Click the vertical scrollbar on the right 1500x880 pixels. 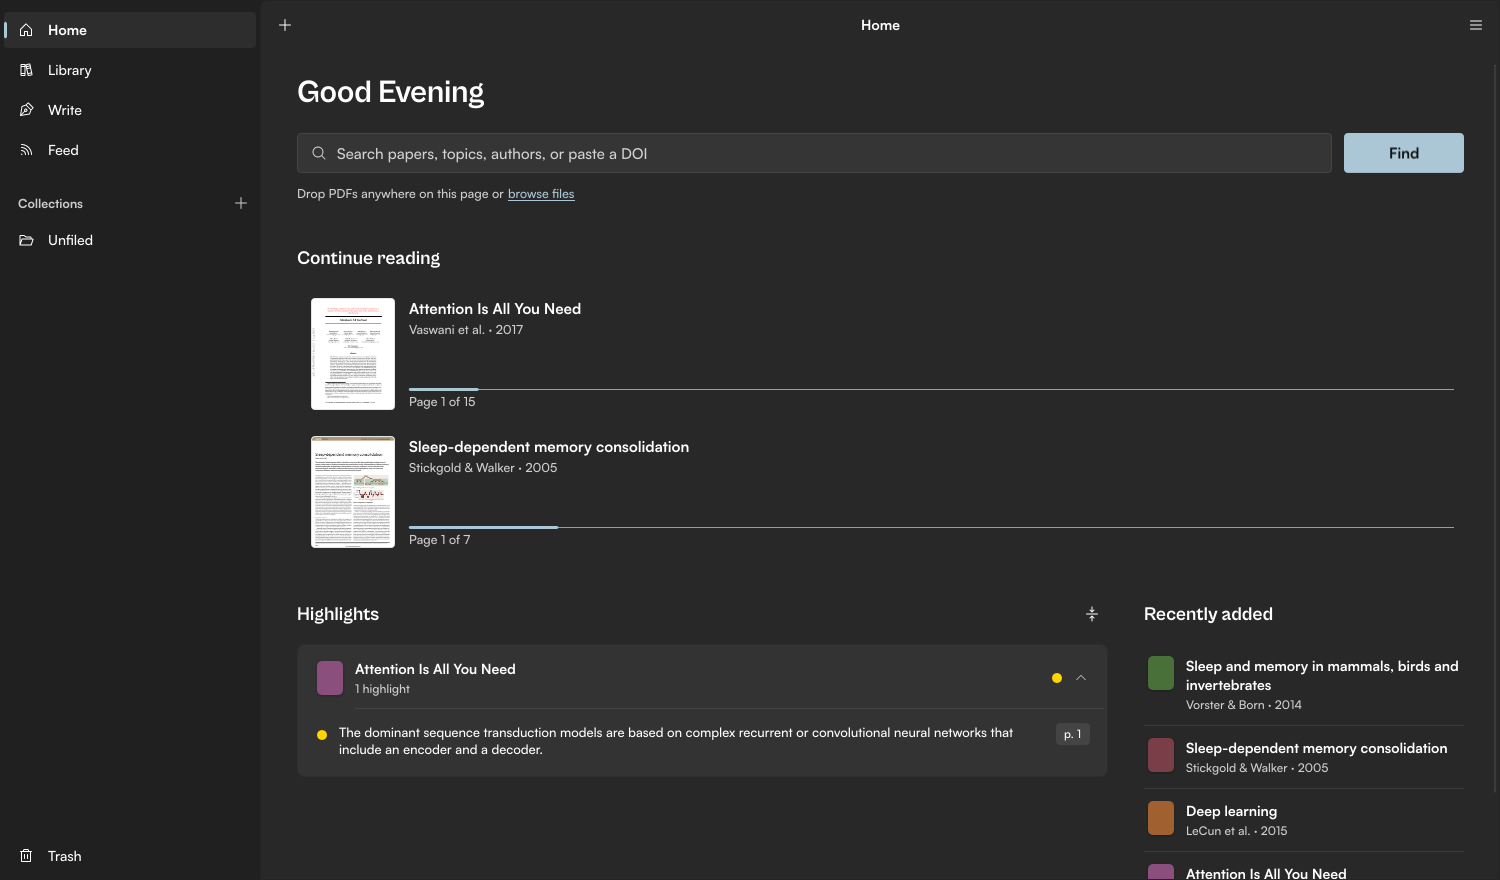(x=1496, y=430)
